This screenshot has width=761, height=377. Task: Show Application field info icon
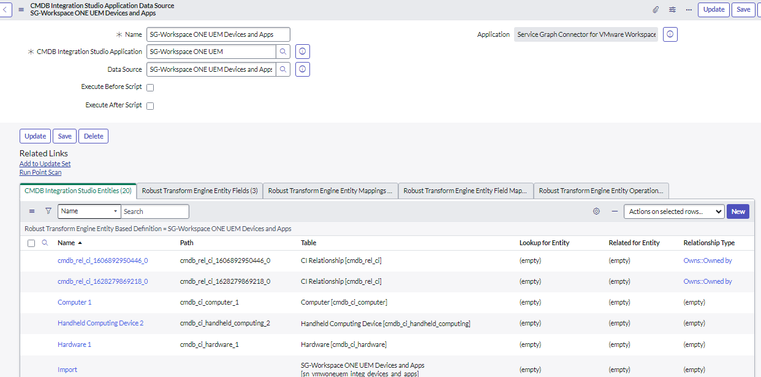pos(670,34)
